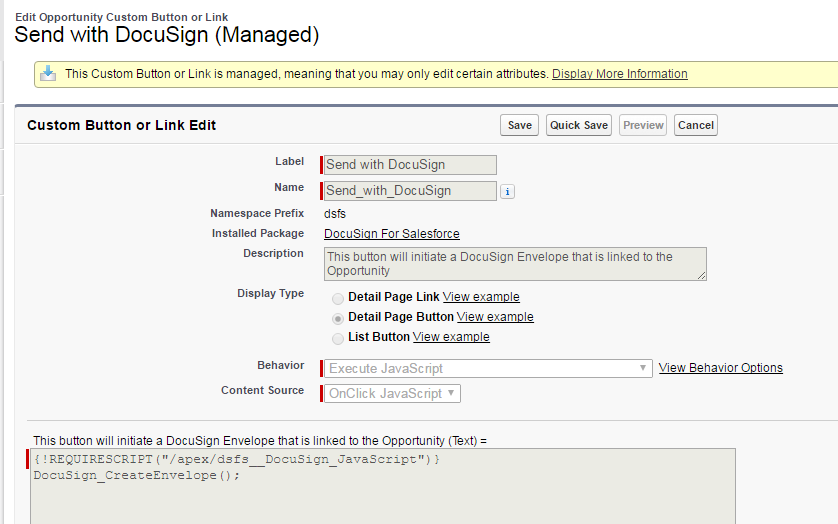This screenshot has width=838, height=524.
Task: Click inside the Label text field
Action: point(410,165)
